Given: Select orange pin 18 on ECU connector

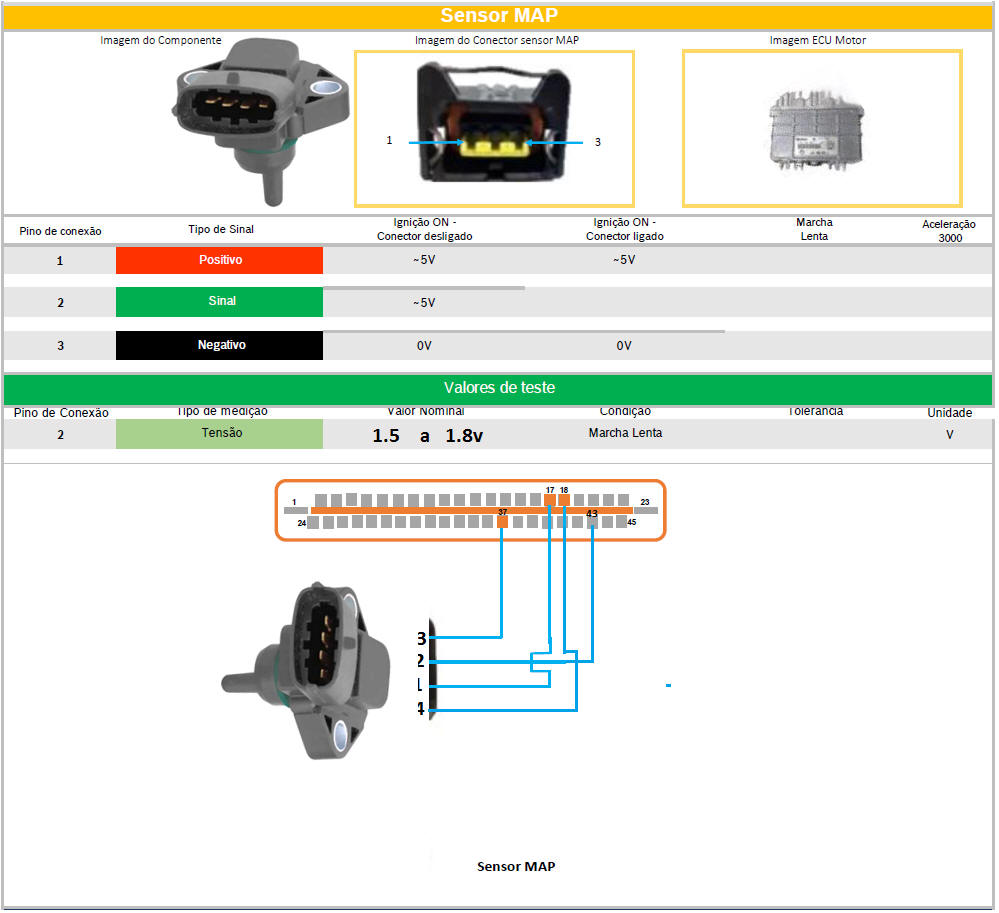Looking at the screenshot, I should click(x=564, y=498).
